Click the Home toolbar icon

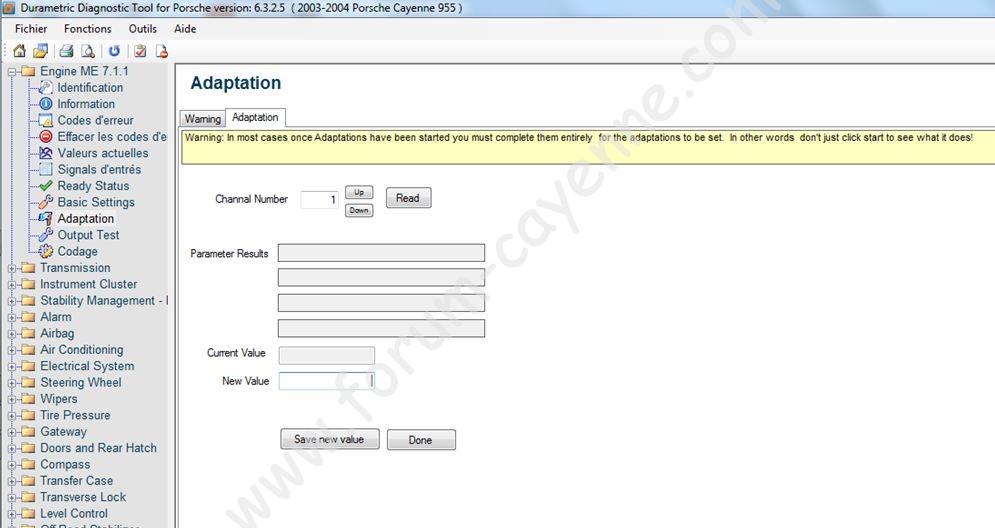(x=19, y=51)
